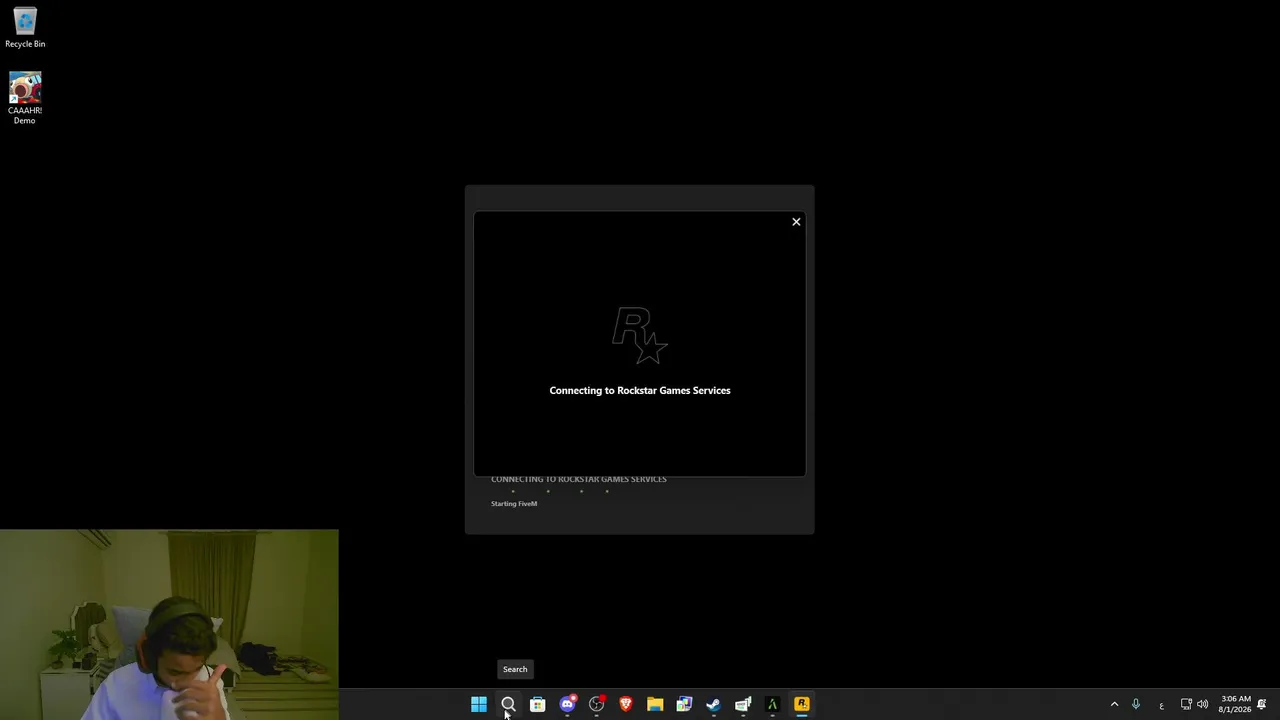Open Discord from the taskbar
The height and width of the screenshot is (720, 1280).
(567, 705)
